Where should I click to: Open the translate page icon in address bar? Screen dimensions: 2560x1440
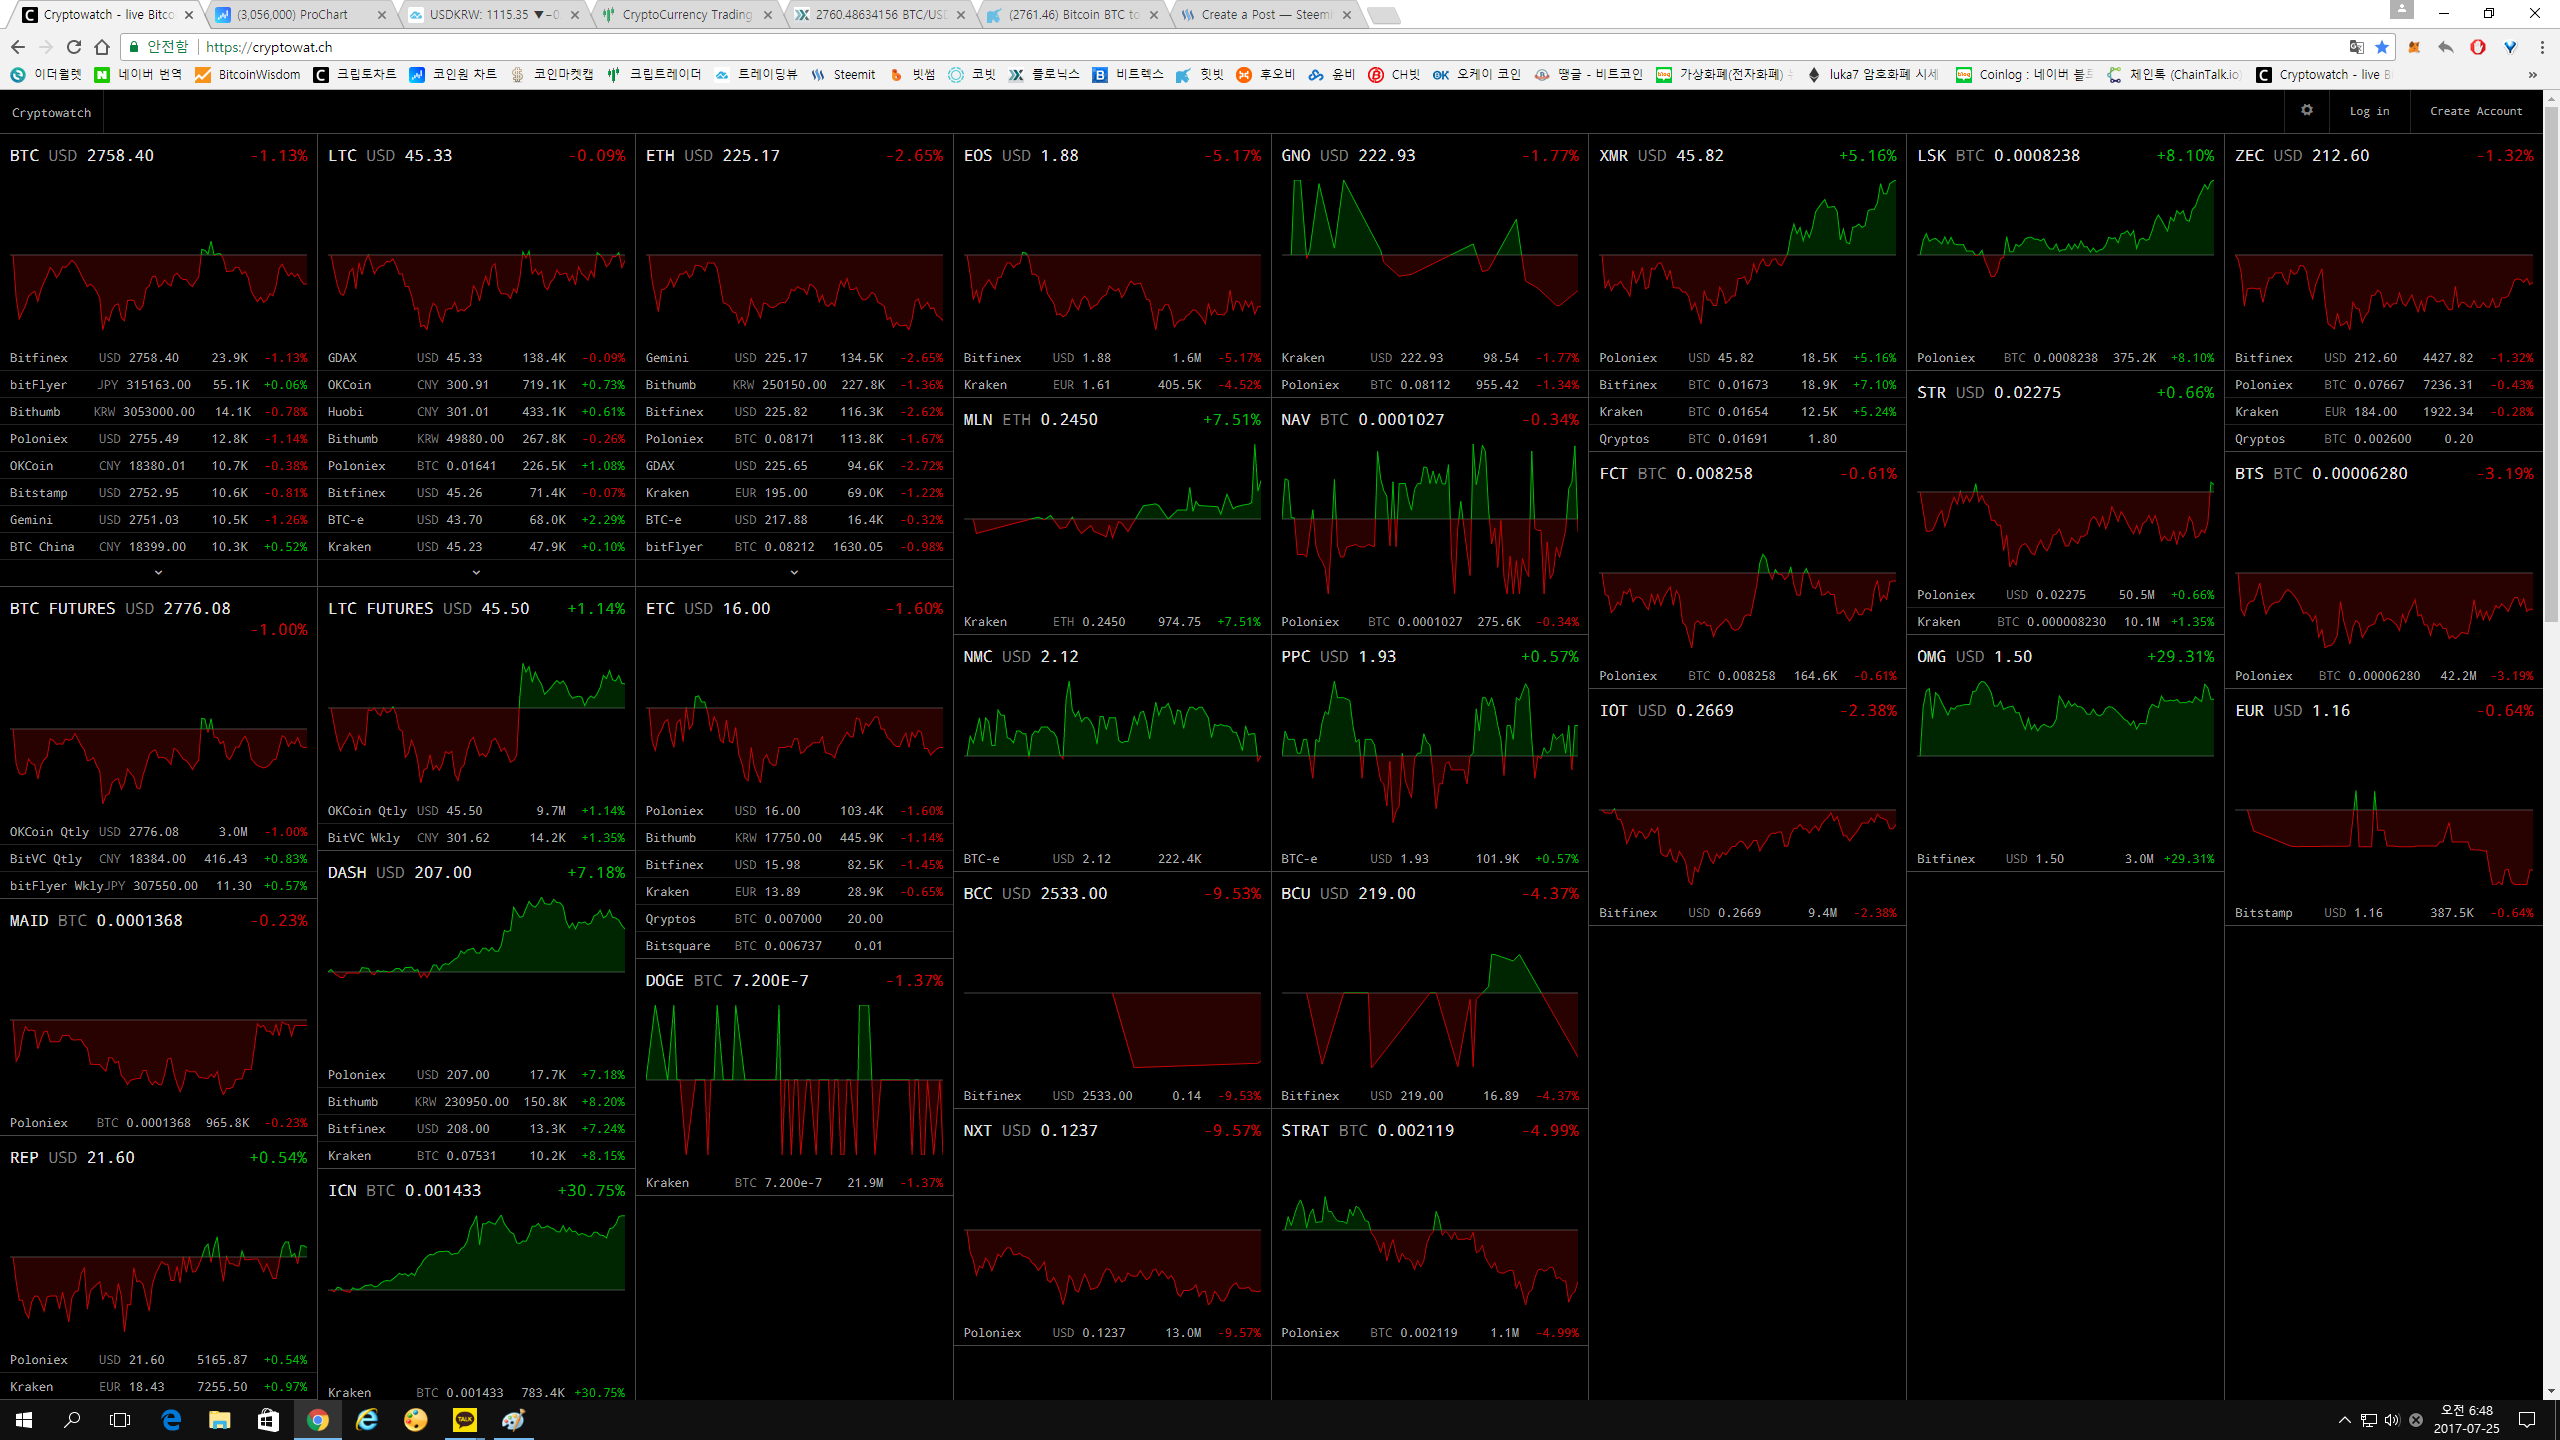[x=2357, y=47]
